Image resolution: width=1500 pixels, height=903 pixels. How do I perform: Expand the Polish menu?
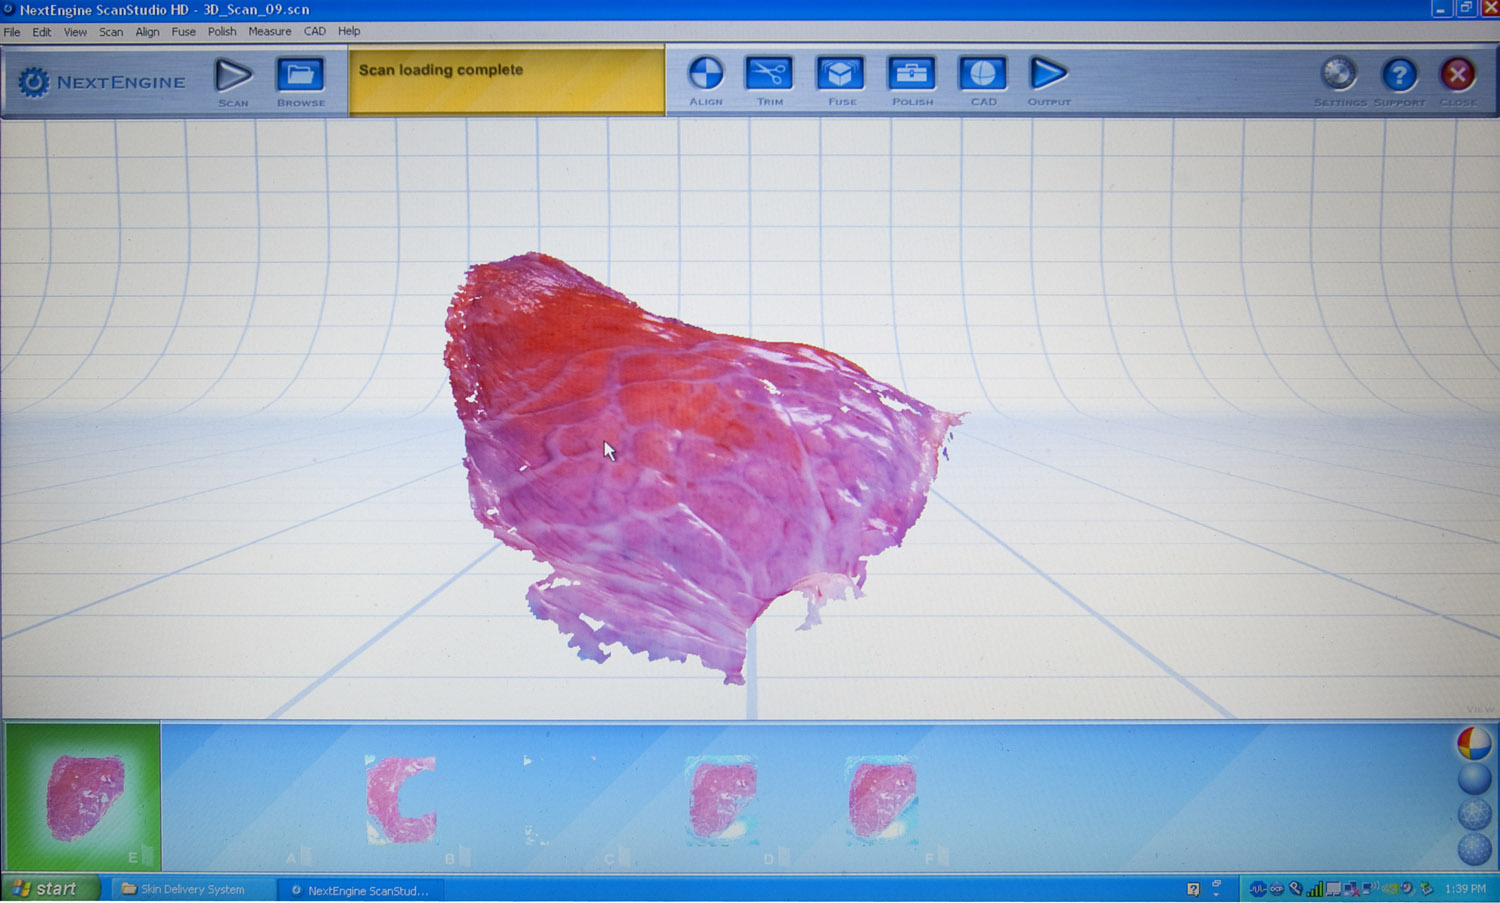point(221,32)
